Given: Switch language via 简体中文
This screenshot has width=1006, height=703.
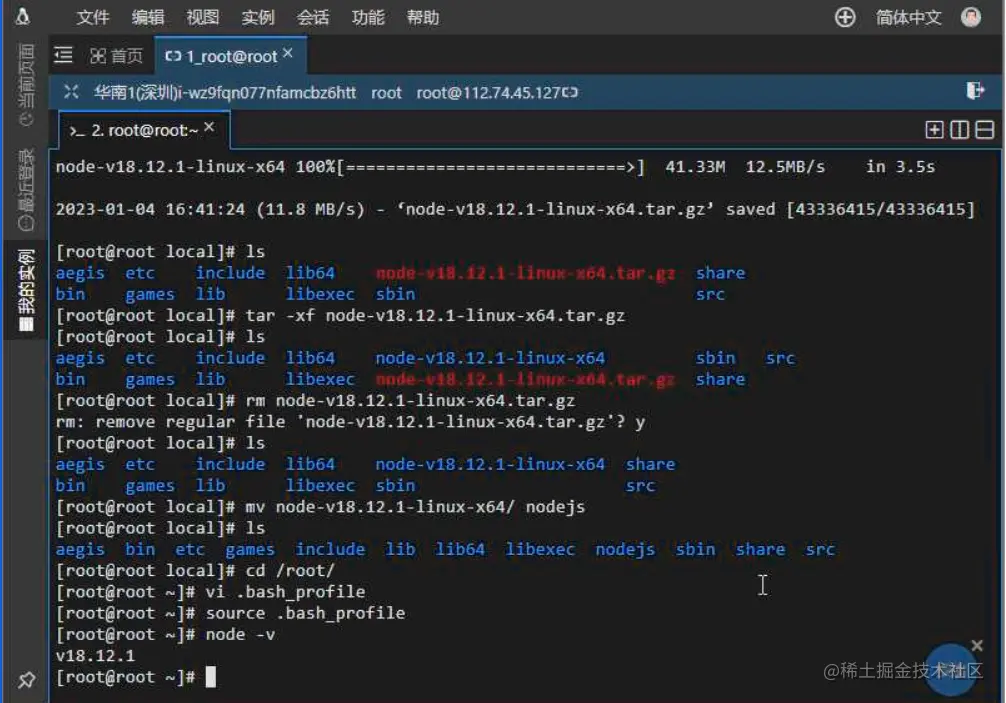Looking at the screenshot, I should 908,17.
